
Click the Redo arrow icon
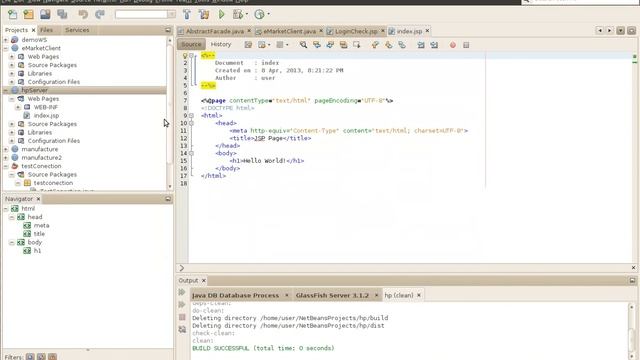click(100, 15)
